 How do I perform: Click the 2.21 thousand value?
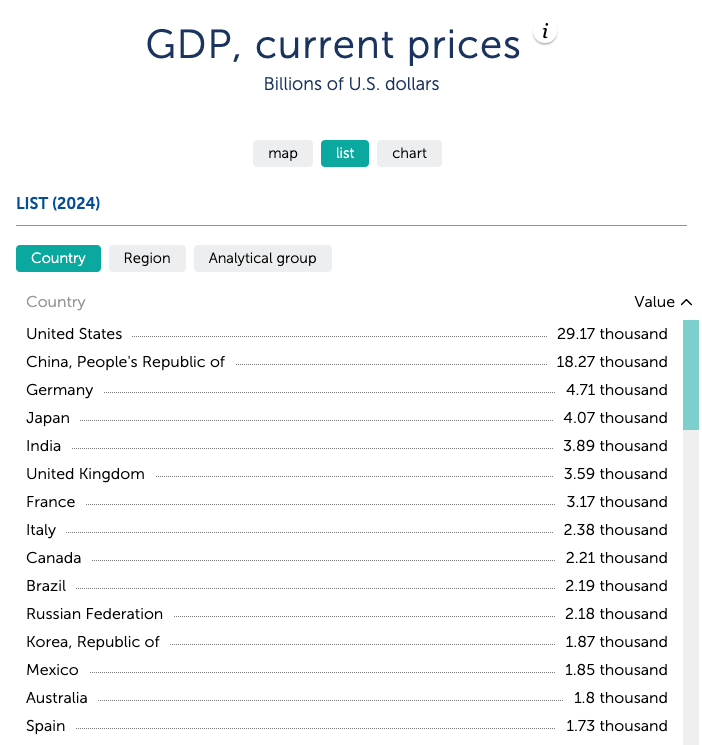tap(616, 558)
